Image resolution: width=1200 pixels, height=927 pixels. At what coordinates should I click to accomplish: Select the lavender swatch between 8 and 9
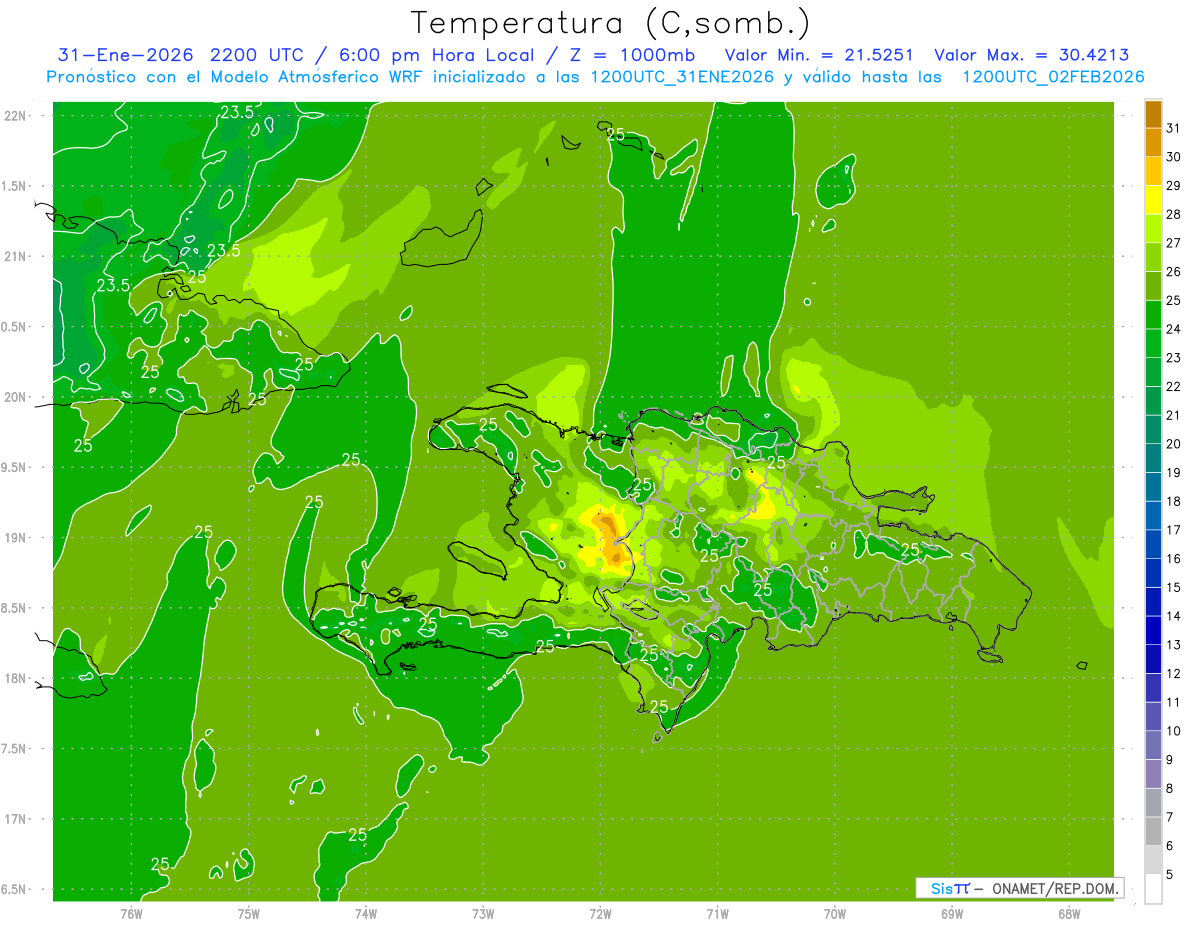click(x=1153, y=774)
